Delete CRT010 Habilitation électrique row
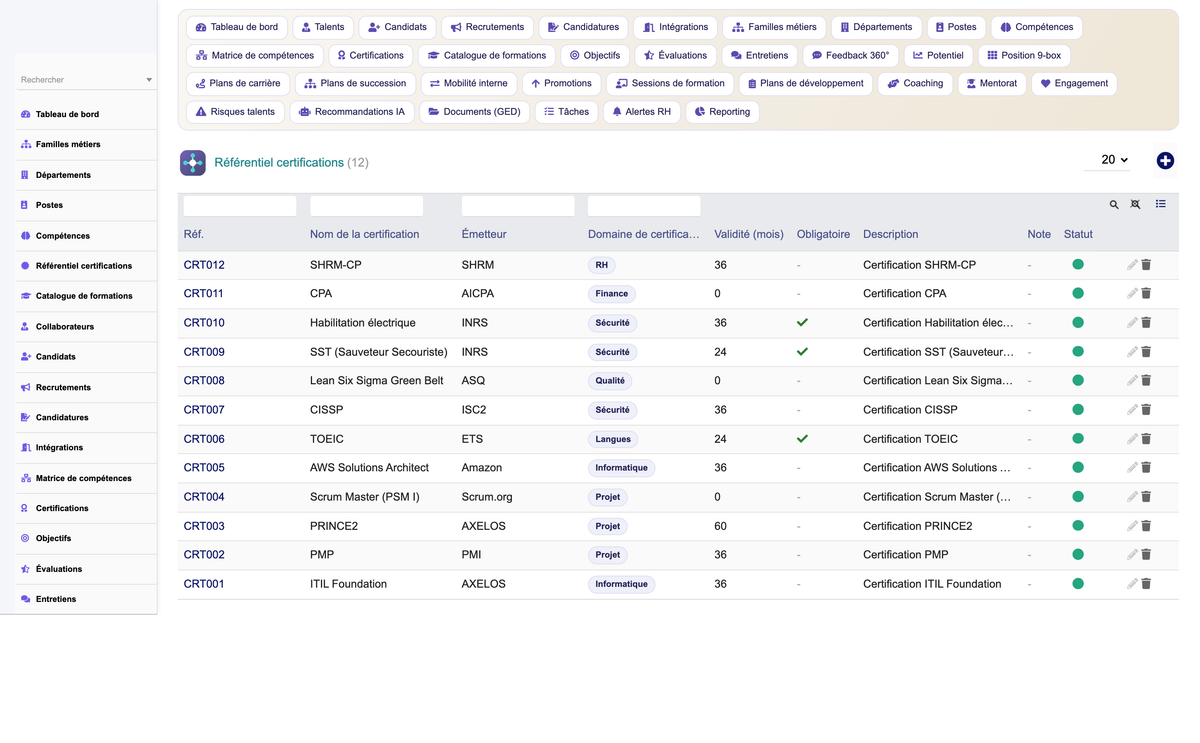 (1146, 323)
